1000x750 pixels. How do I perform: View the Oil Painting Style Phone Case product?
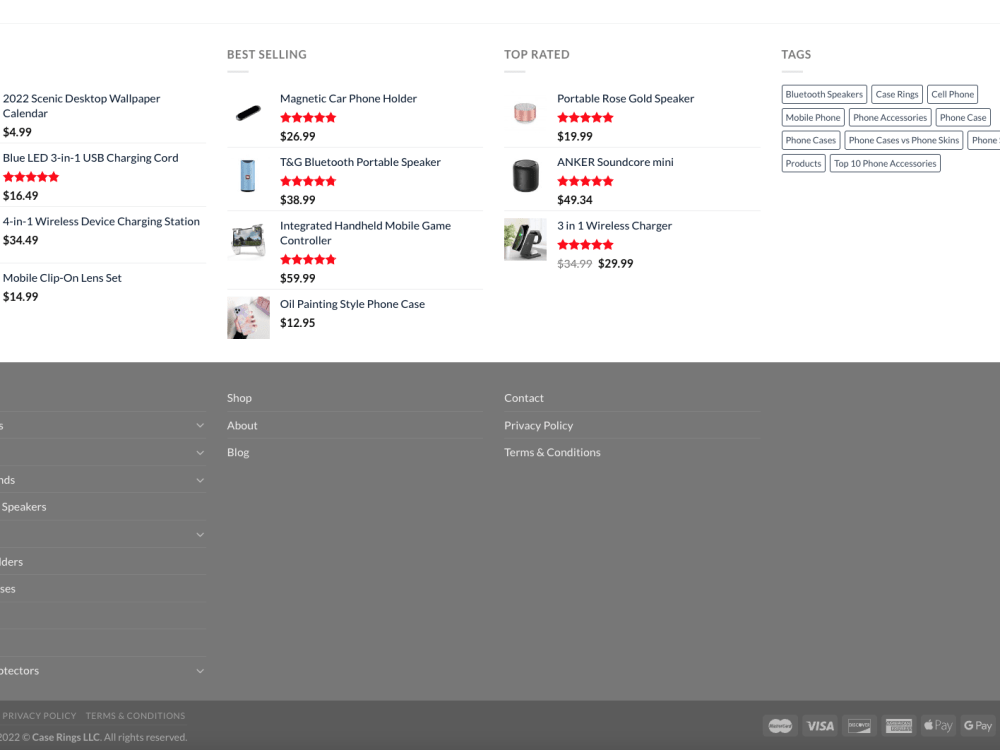click(352, 303)
